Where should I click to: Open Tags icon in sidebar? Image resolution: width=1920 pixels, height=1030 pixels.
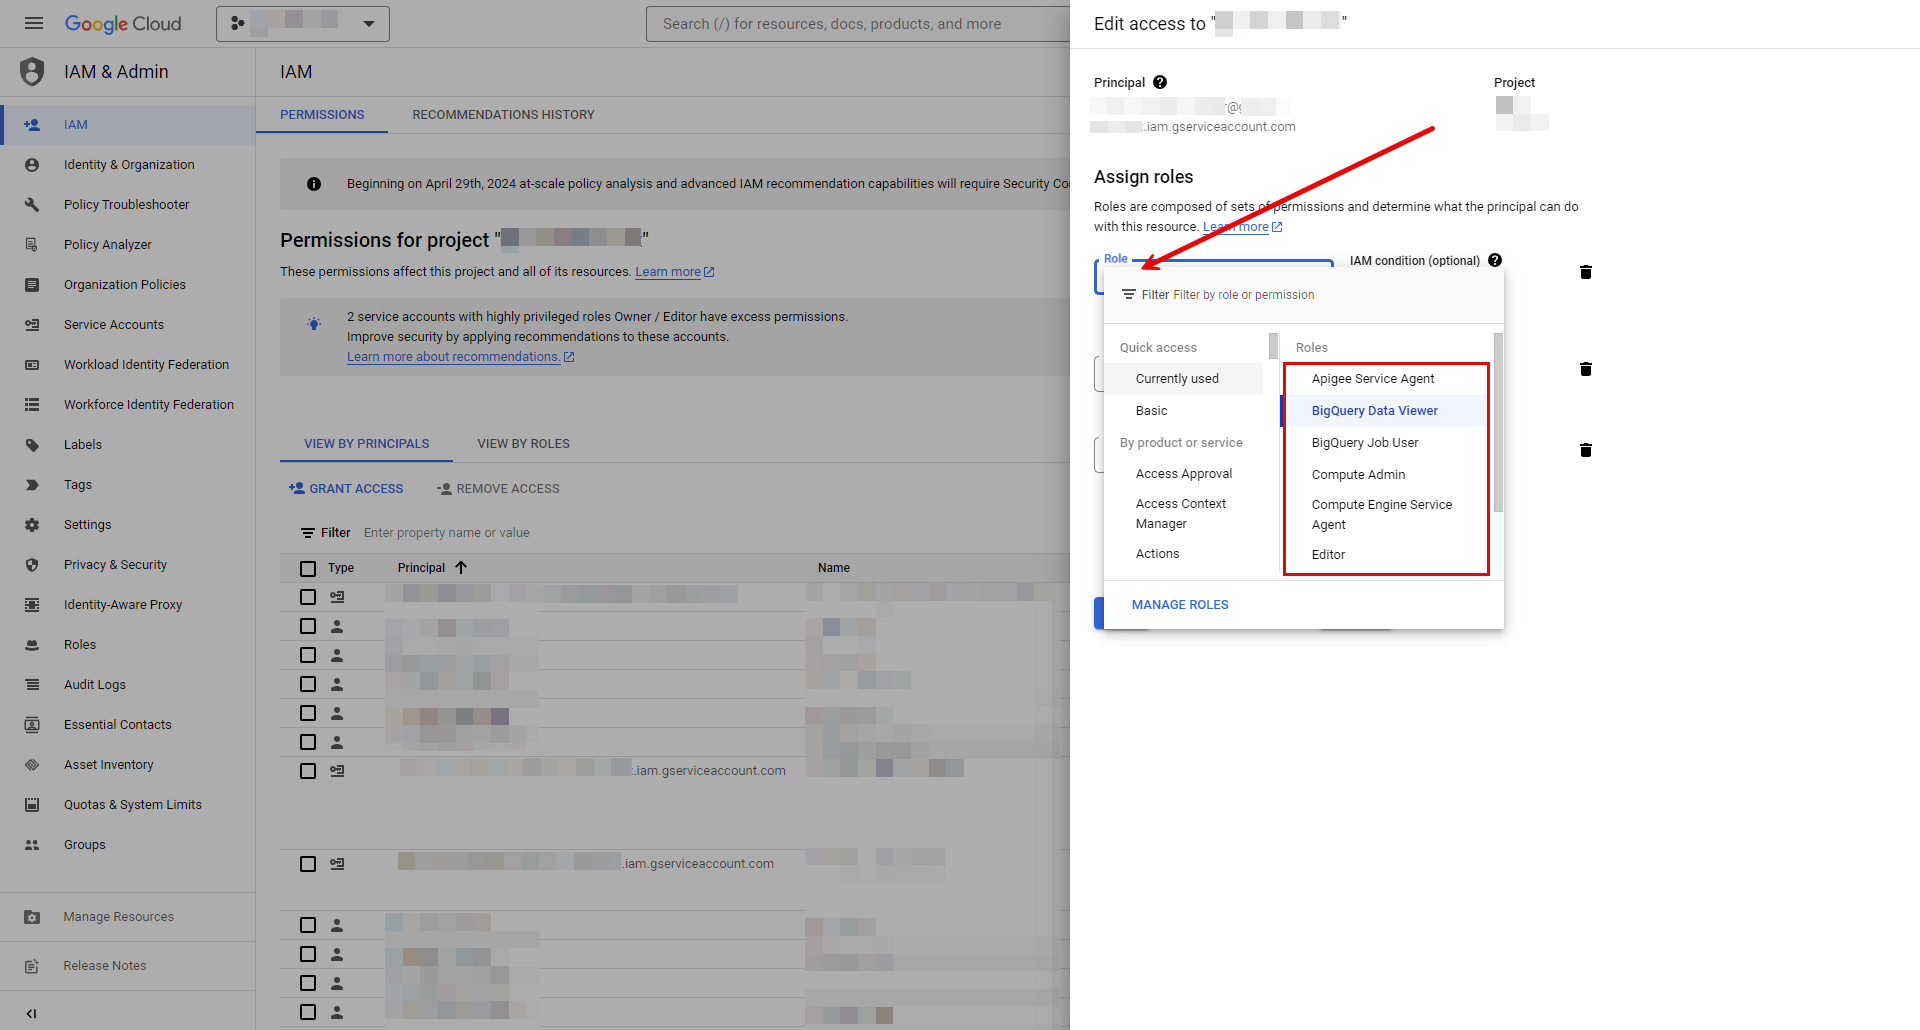coord(32,485)
